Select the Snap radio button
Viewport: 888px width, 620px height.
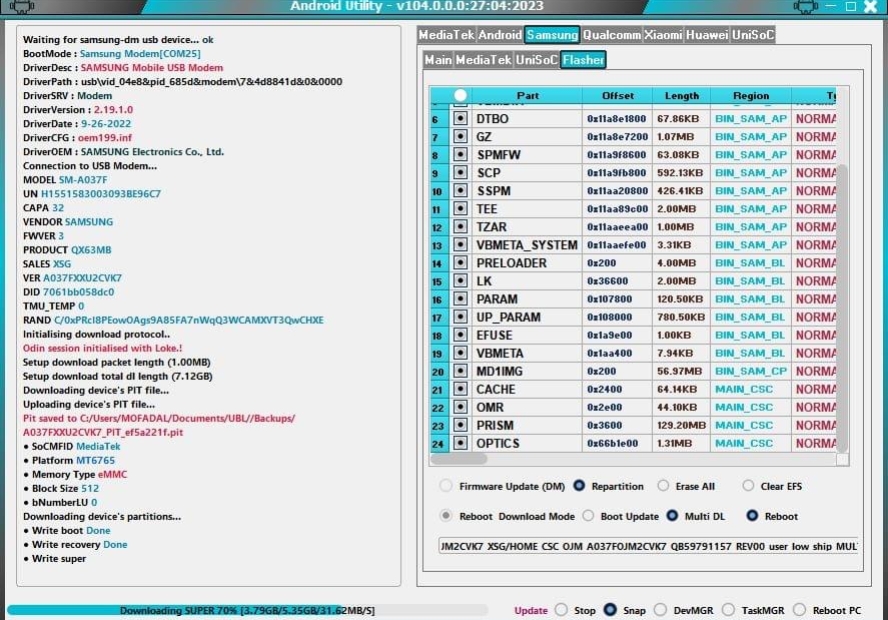610,610
